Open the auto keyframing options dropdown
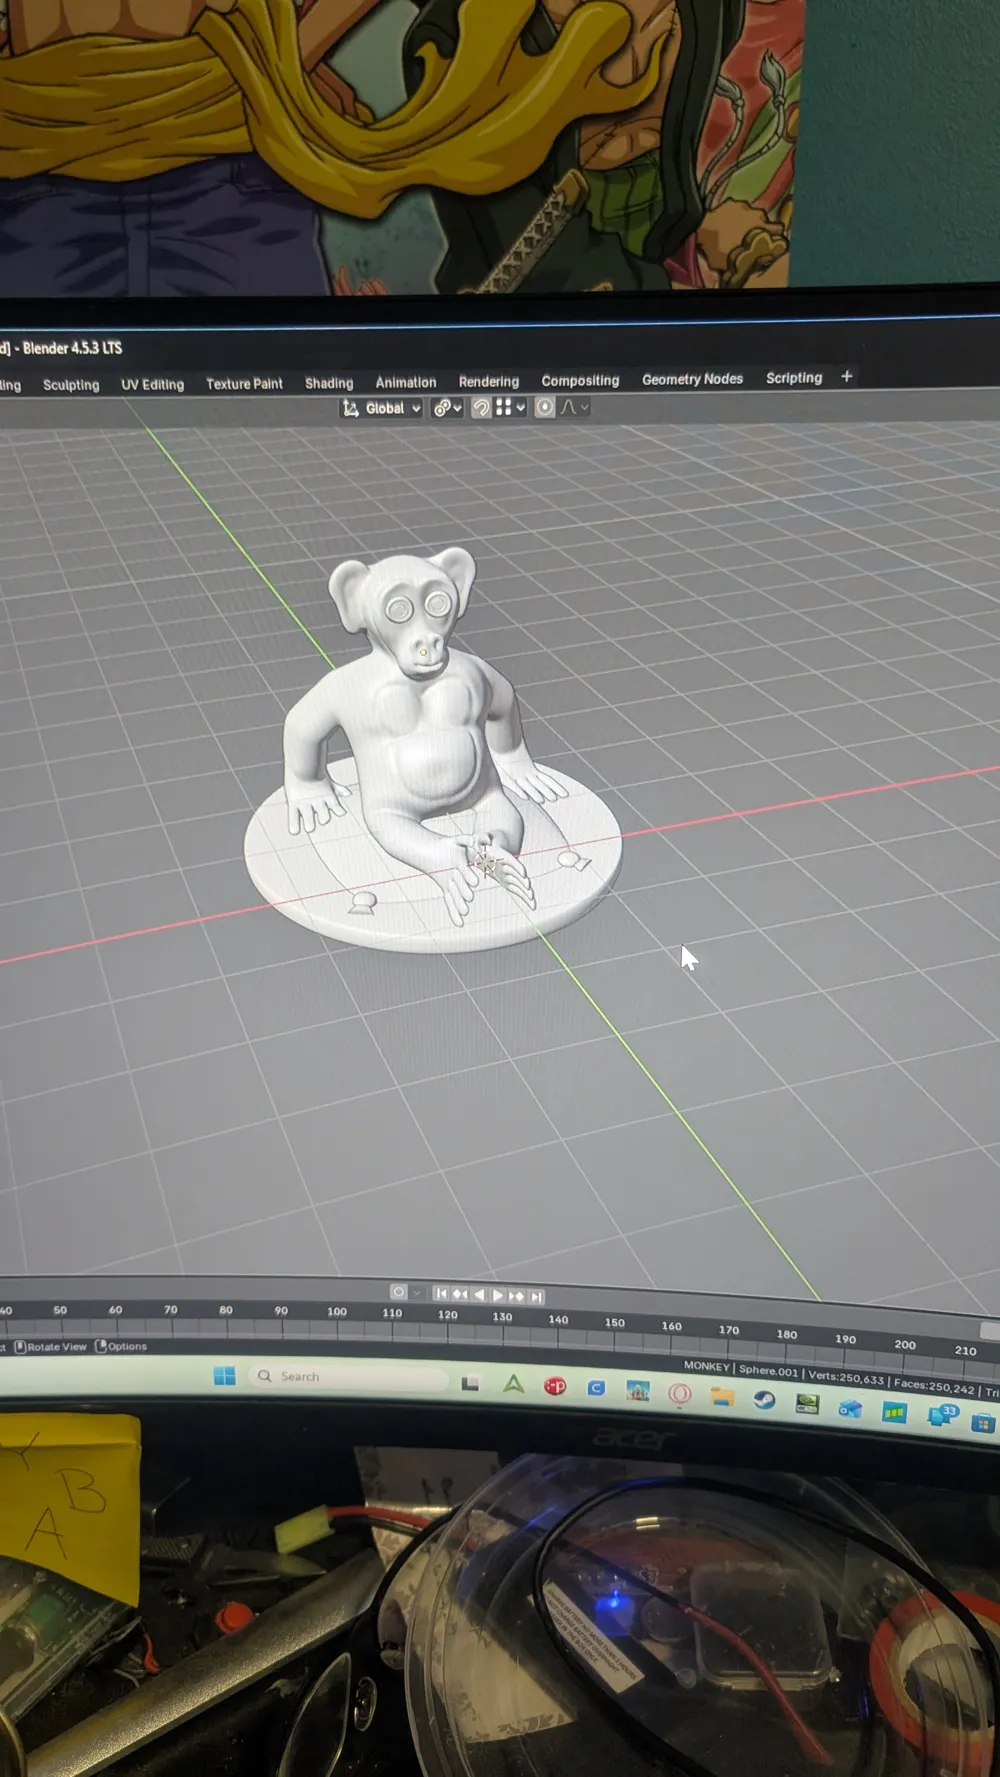The width and height of the screenshot is (1000, 1777). click(417, 1292)
